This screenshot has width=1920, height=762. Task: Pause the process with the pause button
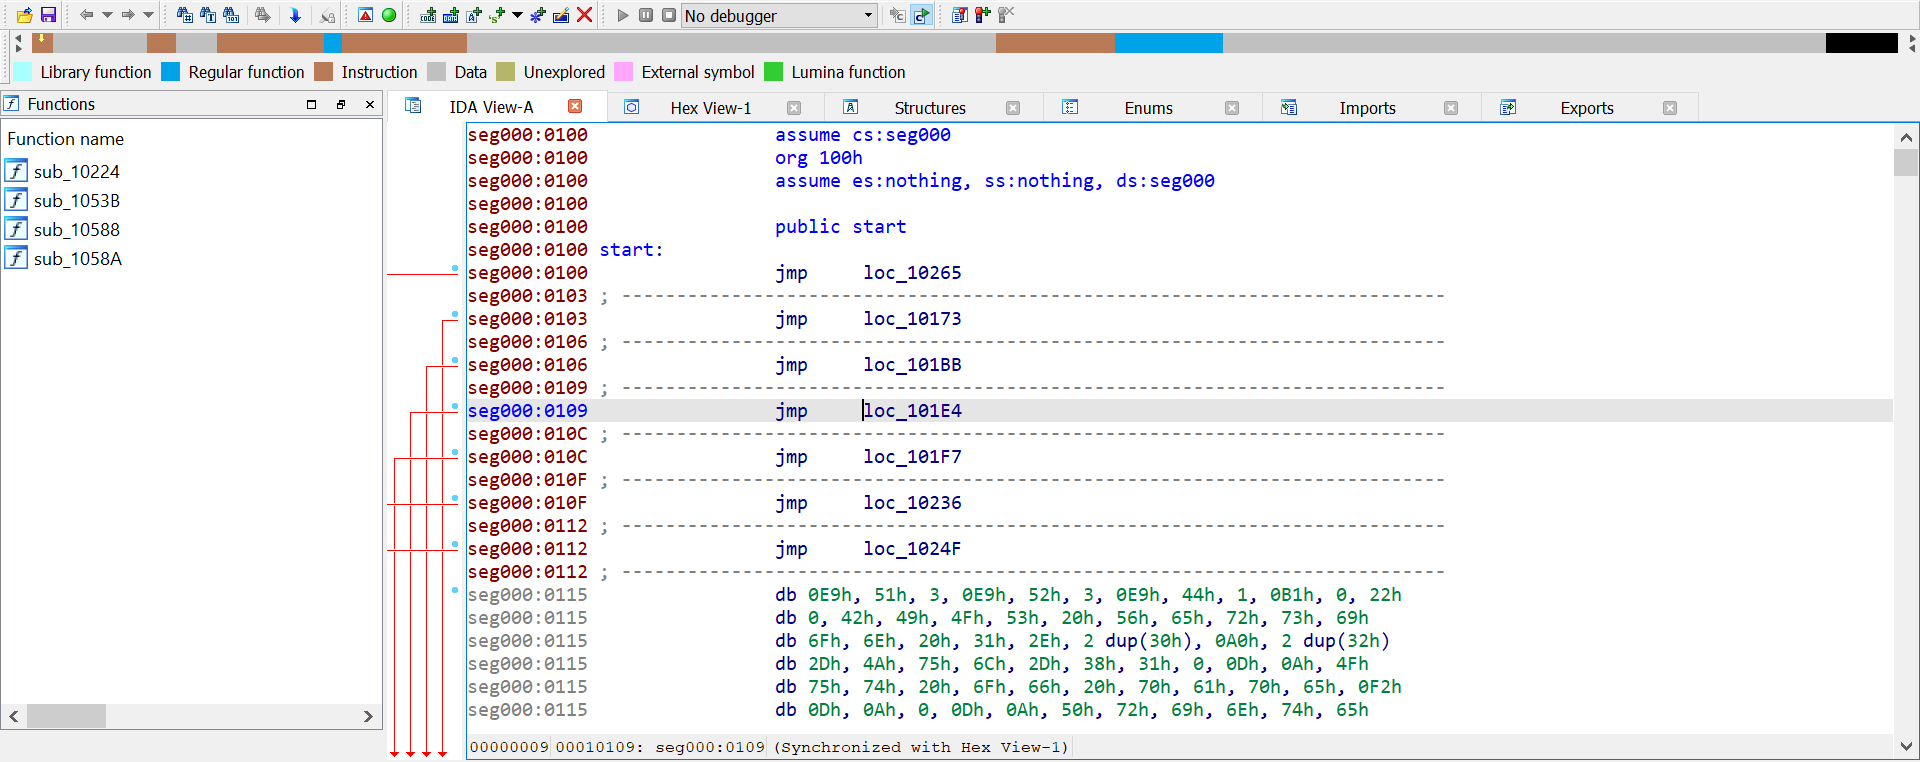coord(646,15)
